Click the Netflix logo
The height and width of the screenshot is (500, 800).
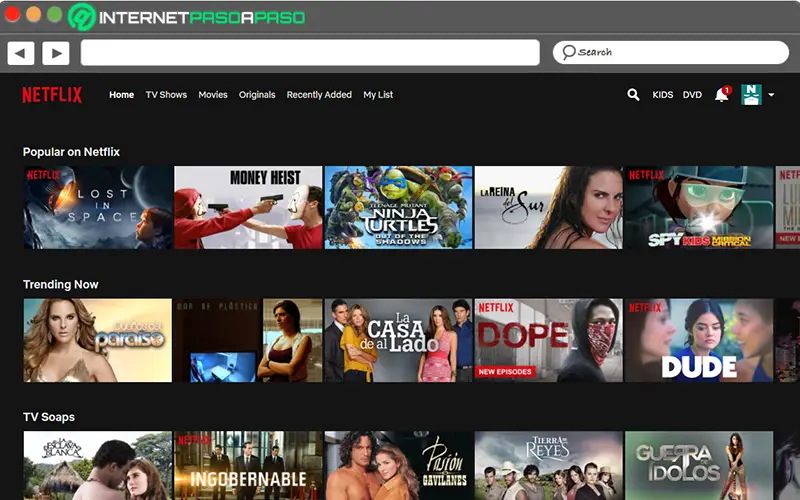coord(52,95)
